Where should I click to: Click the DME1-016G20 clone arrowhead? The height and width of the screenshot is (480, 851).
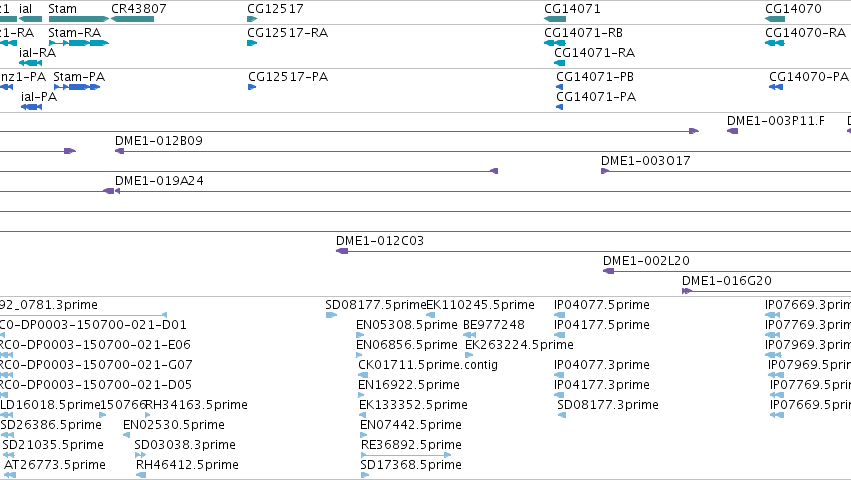pyautogui.click(x=687, y=291)
